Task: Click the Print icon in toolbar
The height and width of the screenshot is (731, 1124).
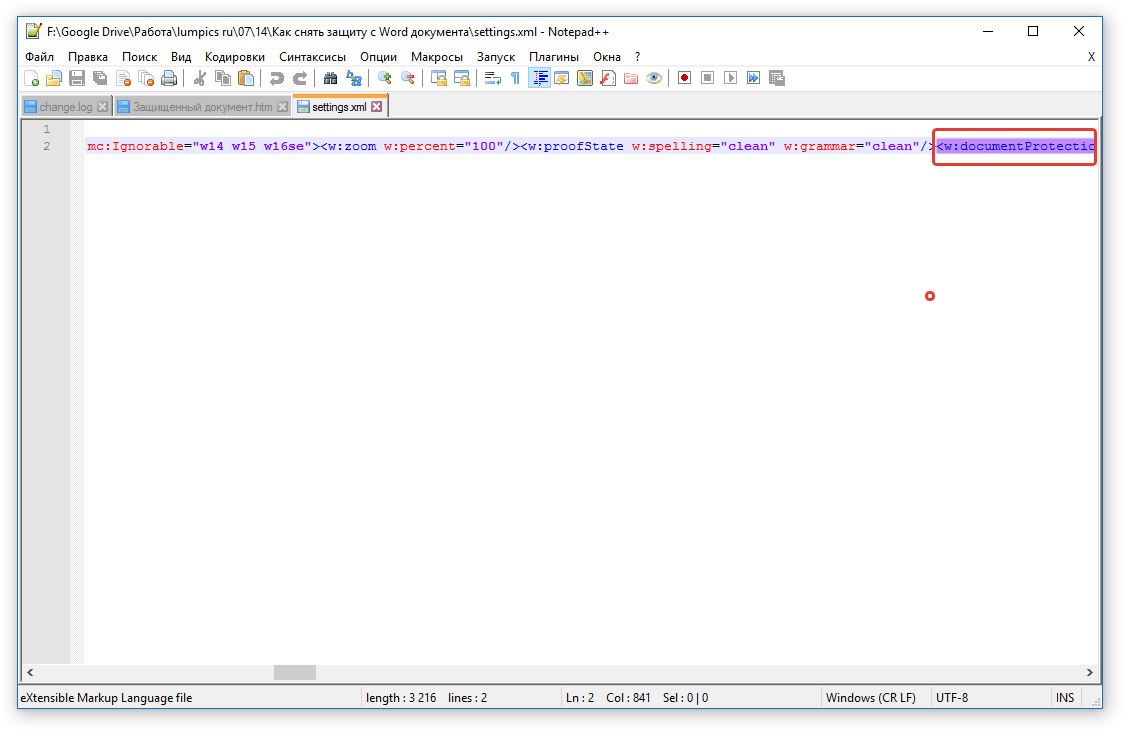Action: tap(169, 78)
